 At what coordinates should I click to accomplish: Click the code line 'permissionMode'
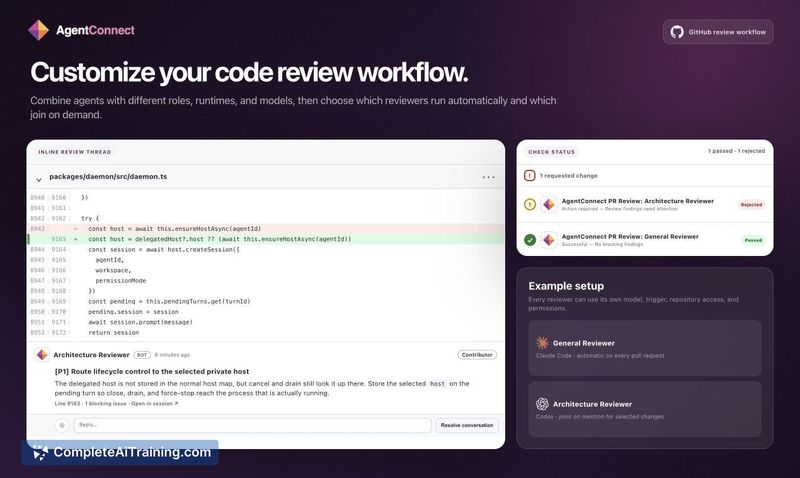point(120,281)
